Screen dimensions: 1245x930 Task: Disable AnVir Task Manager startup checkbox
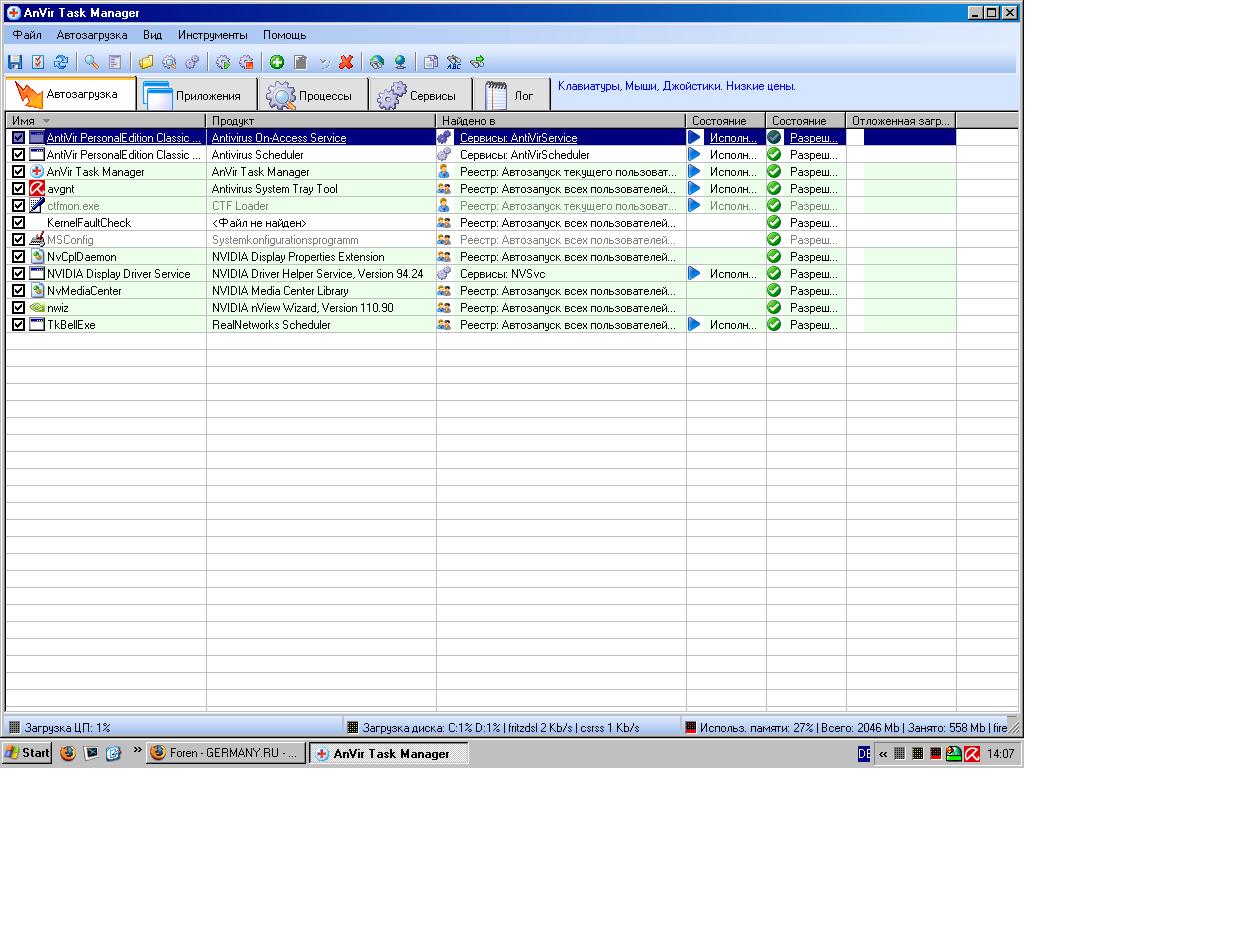18,172
